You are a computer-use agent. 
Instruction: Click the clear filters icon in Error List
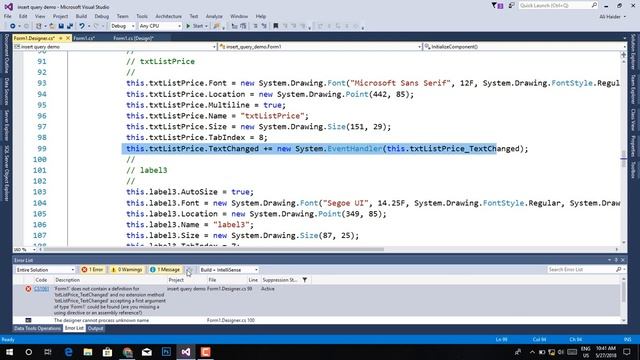pos(189,270)
